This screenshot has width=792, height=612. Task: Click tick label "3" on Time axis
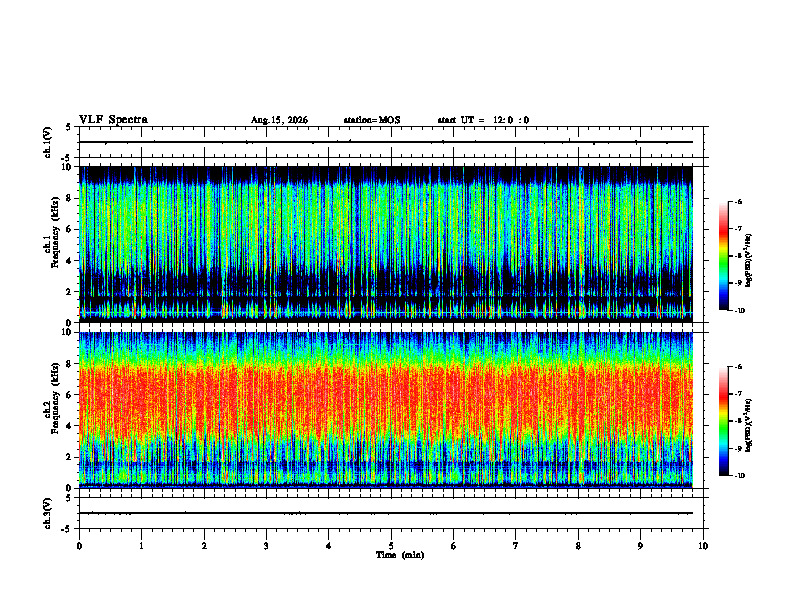(x=266, y=546)
